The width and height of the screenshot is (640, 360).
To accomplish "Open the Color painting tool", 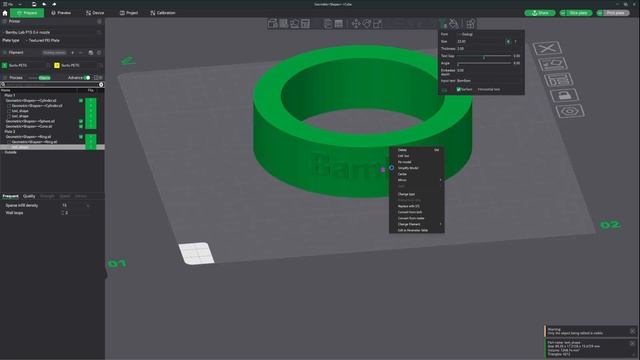I will tap(453, 24).
